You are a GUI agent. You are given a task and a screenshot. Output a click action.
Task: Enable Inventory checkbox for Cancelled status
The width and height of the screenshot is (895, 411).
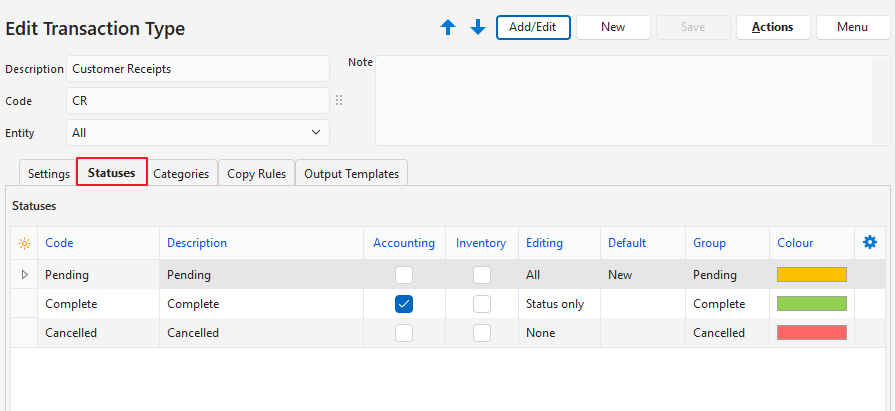[x=482, y=333]
